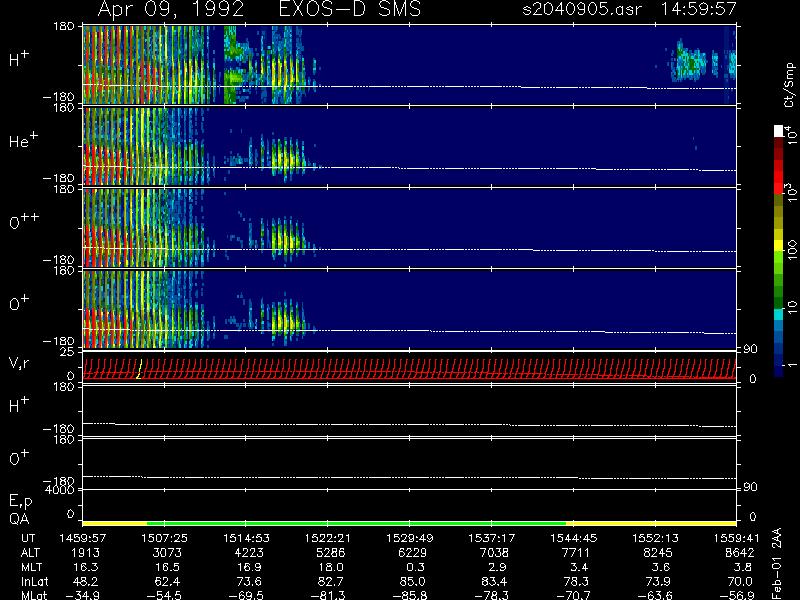Image resolution: width=800 pixels, height=600 pixels.
Task: Click the InLat value "83.4"
Action: pyautogui.click(x=496, y=581)
